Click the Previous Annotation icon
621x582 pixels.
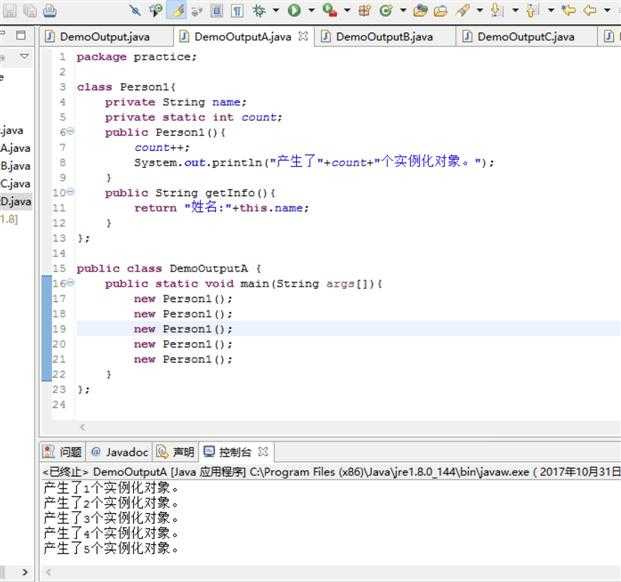point(533,10)
